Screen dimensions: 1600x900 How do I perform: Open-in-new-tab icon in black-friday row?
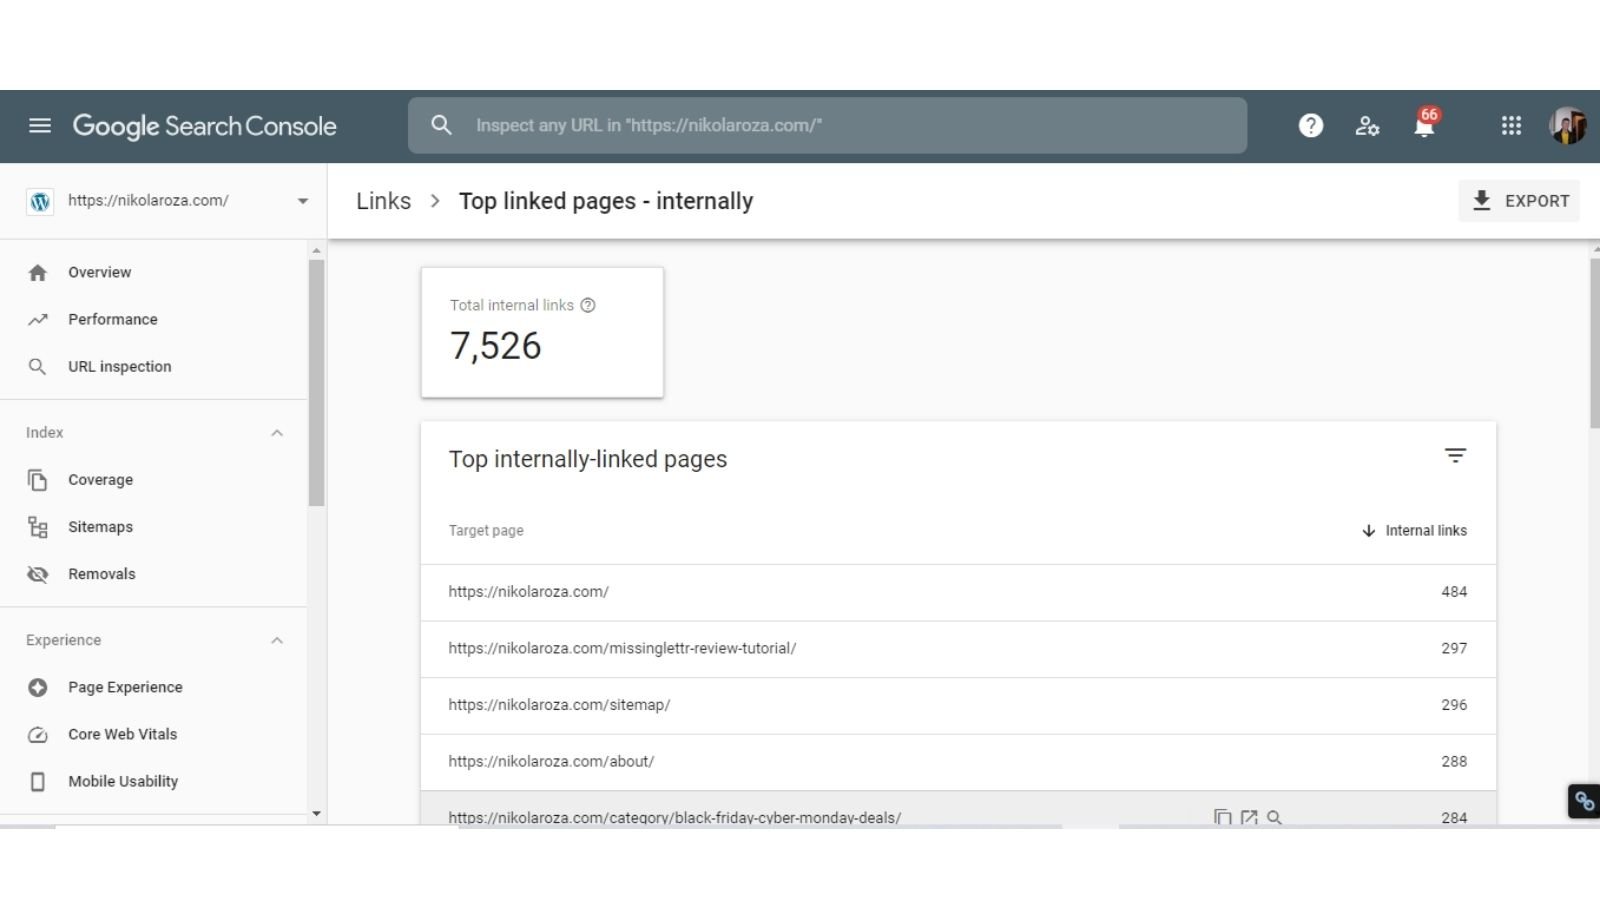point(1248,818)
